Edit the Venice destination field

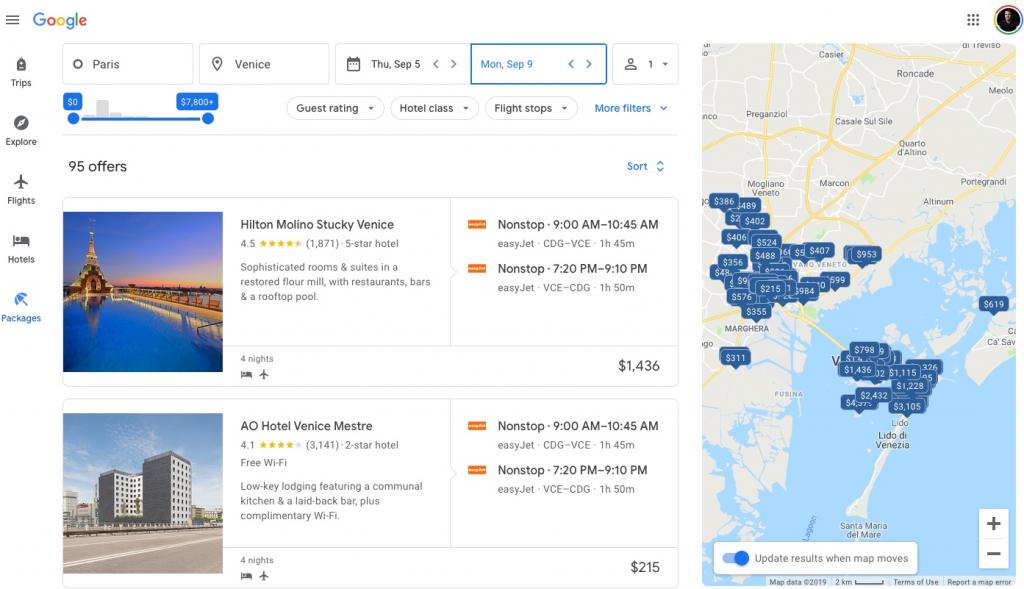point(264,64)
